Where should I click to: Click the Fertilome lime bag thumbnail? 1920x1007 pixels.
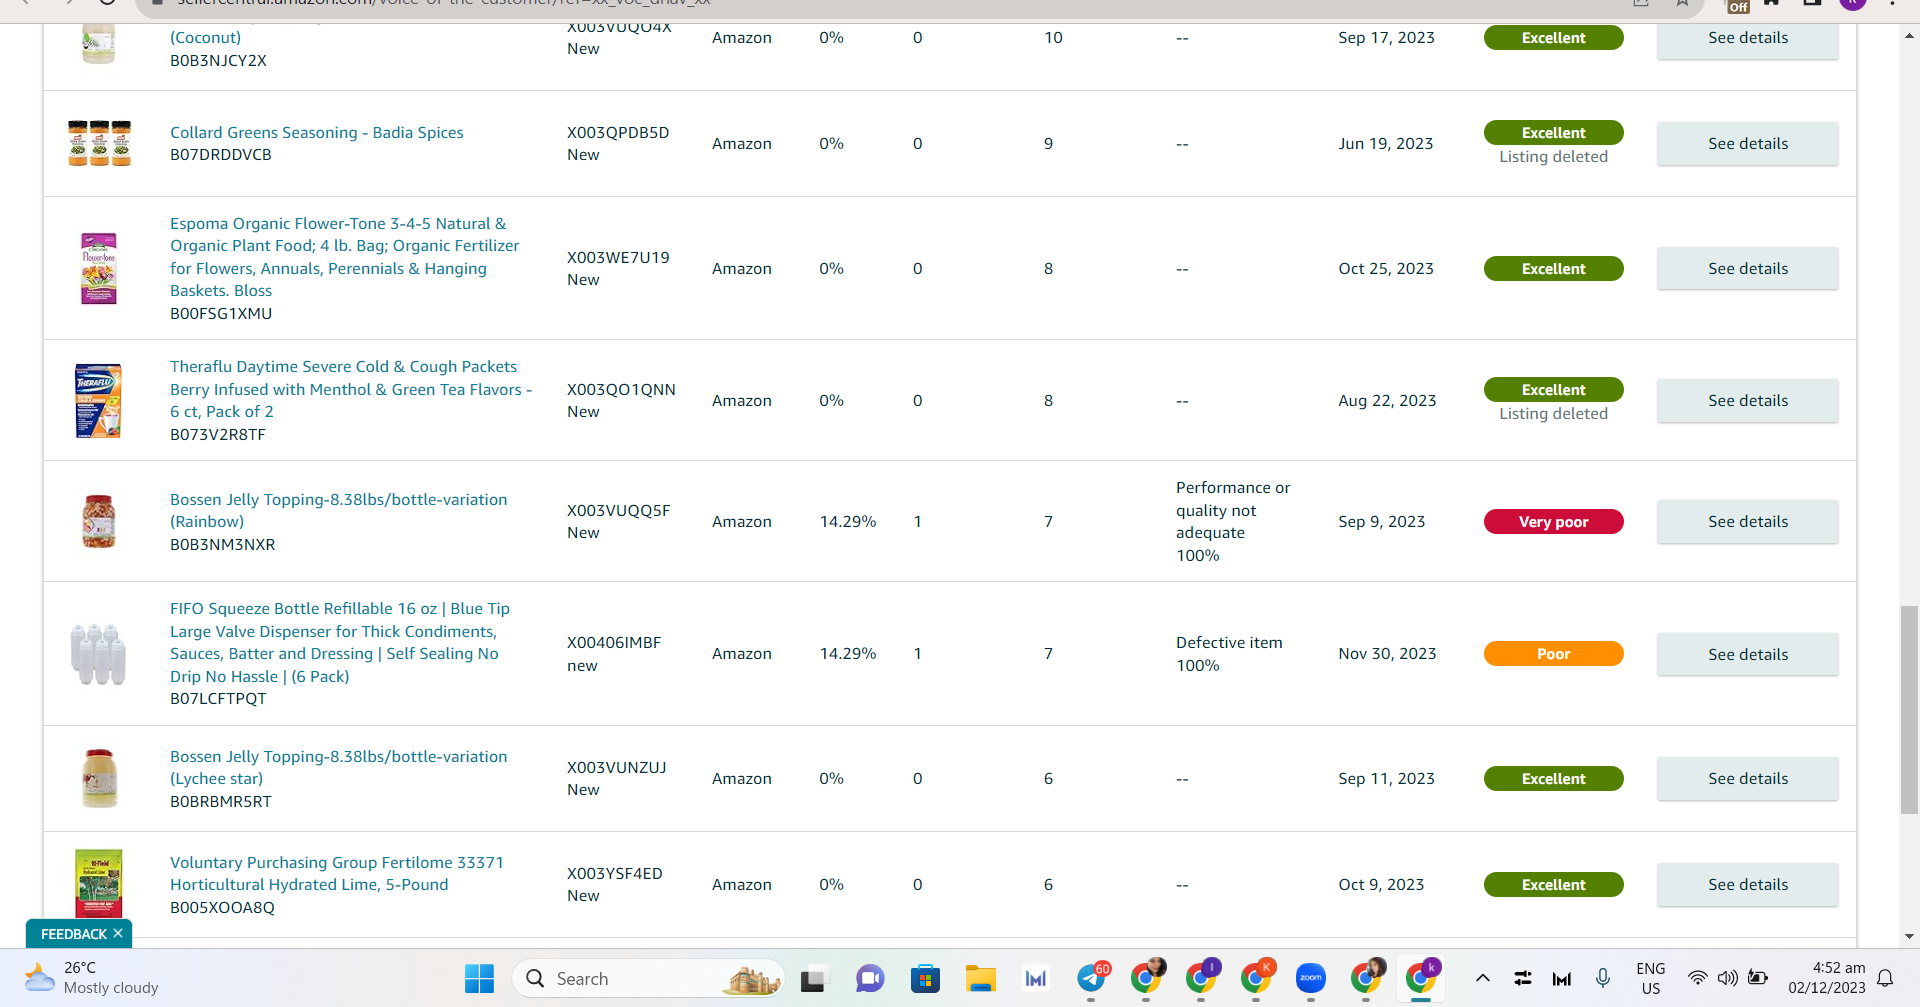tap(99, 884)
